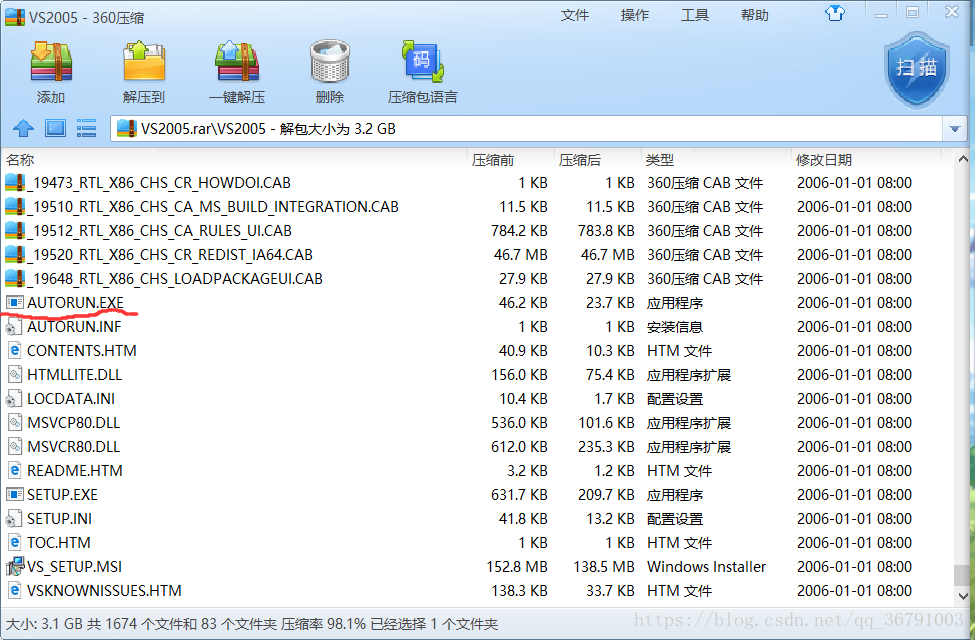
Task: Open the 文件 (File) menu
Action: coord(575,15)
